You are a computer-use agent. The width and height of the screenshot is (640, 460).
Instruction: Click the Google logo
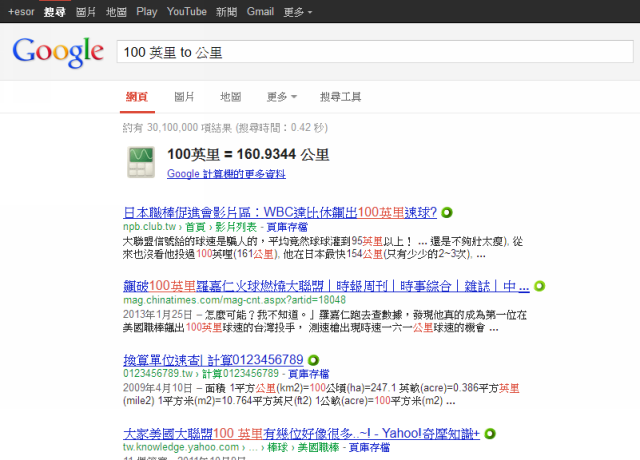pyautogui.click(x=58, y=52)
